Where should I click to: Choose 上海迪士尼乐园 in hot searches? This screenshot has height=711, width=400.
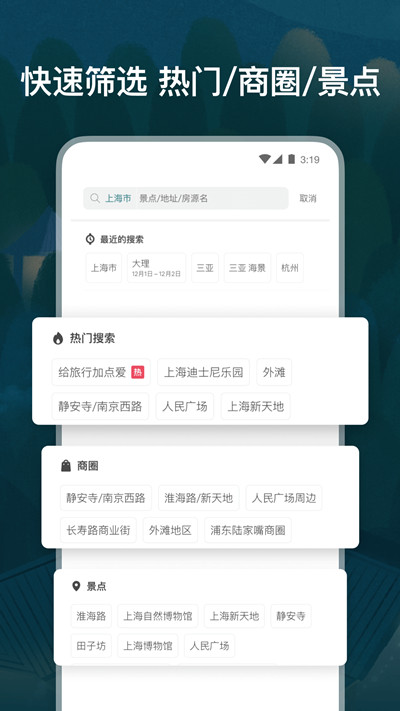204,372
